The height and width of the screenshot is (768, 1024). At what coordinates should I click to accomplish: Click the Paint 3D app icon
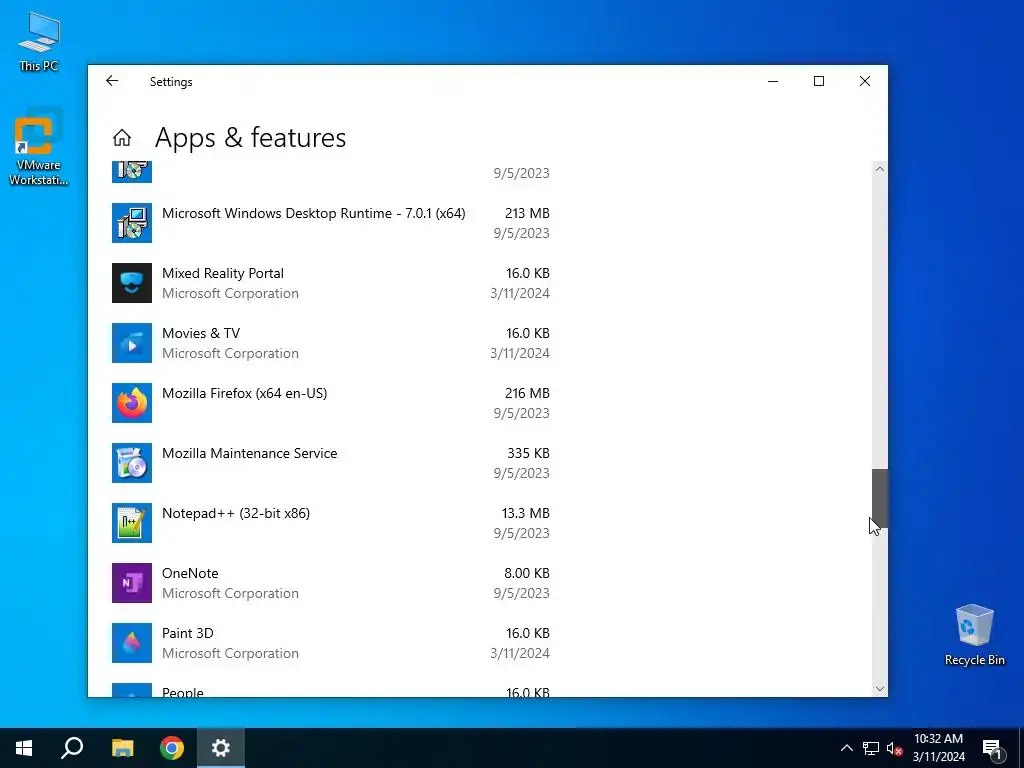pyautogui.click(x=132, y=643)
